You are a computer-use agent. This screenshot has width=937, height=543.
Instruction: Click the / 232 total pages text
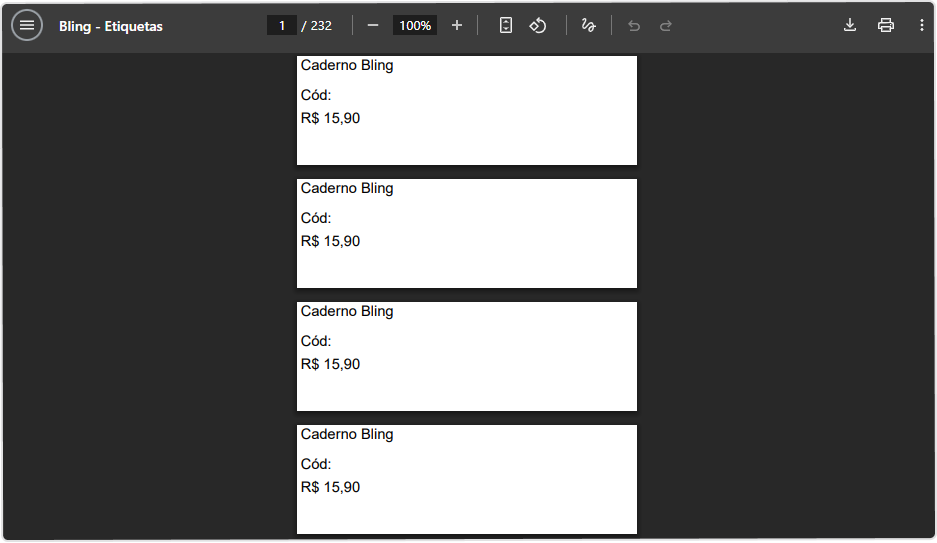point(317,26)
